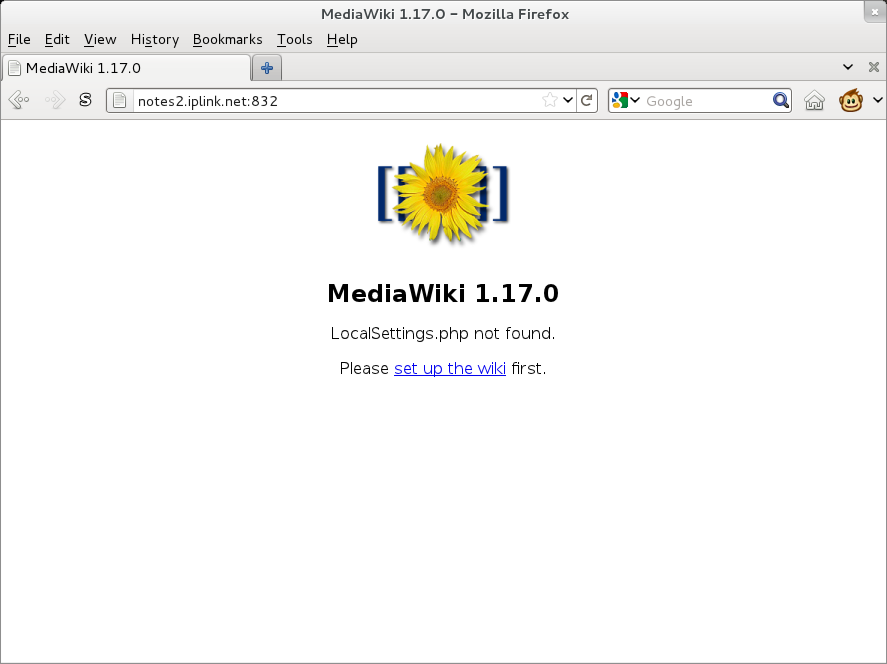Image resolution: width=887 pixels, height=664 pixels.
Task: Close the Firefox window with title bar X
Action: point(875,12)
